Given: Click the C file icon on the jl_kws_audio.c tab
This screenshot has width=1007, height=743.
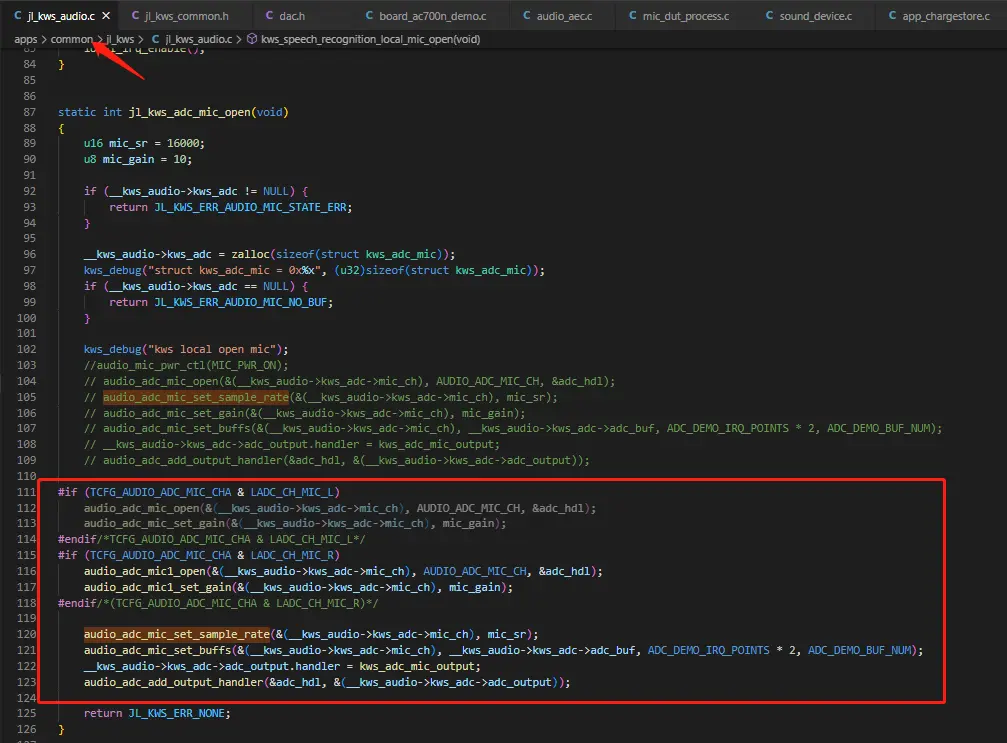Looking at the screenshot, I should click(x=17, y=15).
